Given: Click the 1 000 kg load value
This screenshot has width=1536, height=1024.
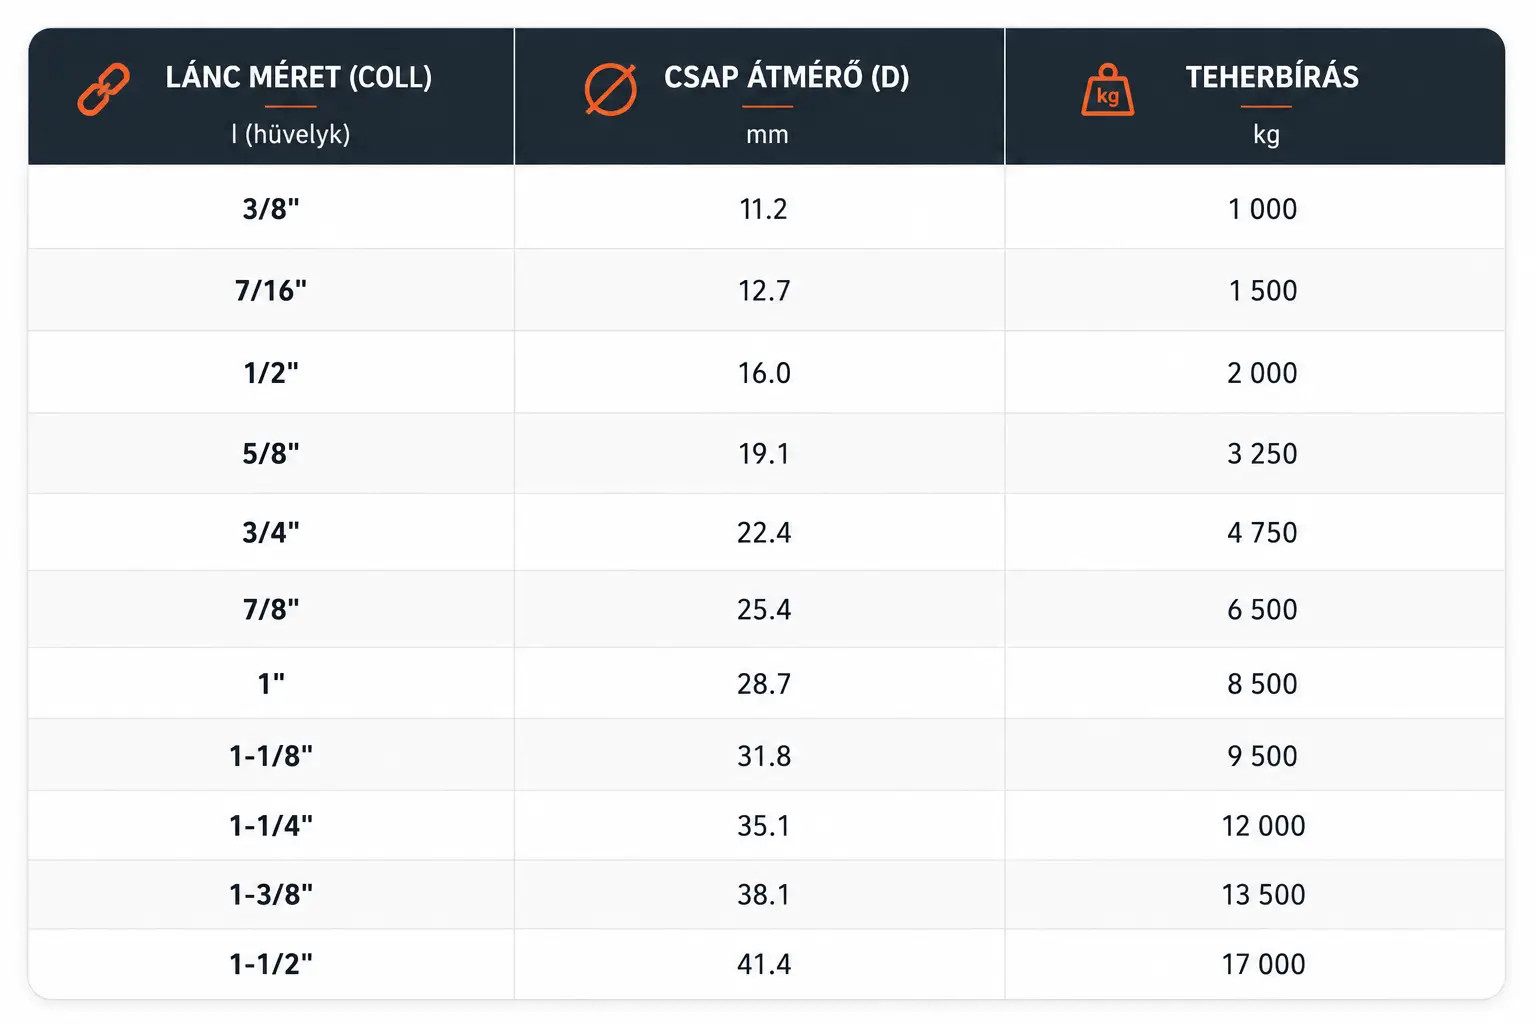Looking at the screenshot, I should pyautogui.click(x=1262, y=209).
